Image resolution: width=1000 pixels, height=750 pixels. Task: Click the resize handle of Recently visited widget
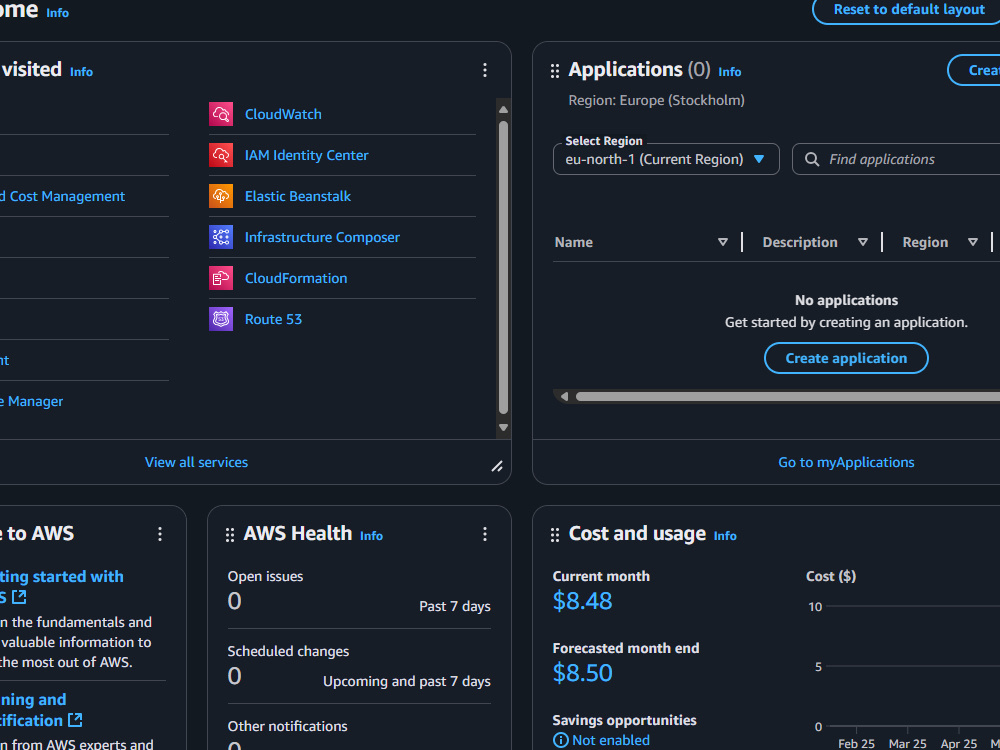point(497,466)
